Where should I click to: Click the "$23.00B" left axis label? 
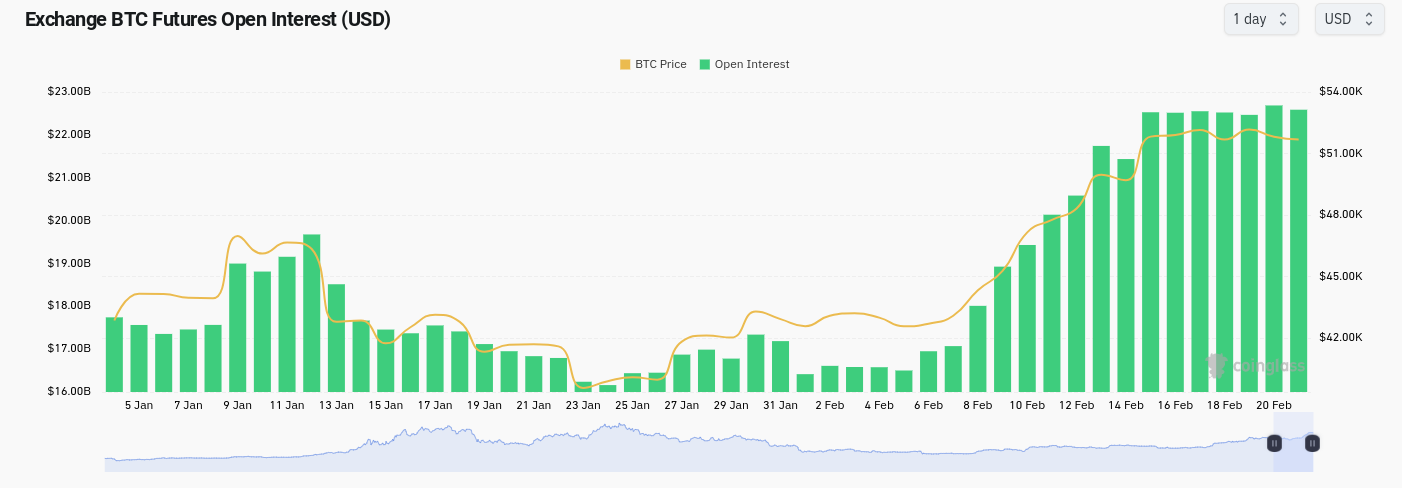click(69, 91)
